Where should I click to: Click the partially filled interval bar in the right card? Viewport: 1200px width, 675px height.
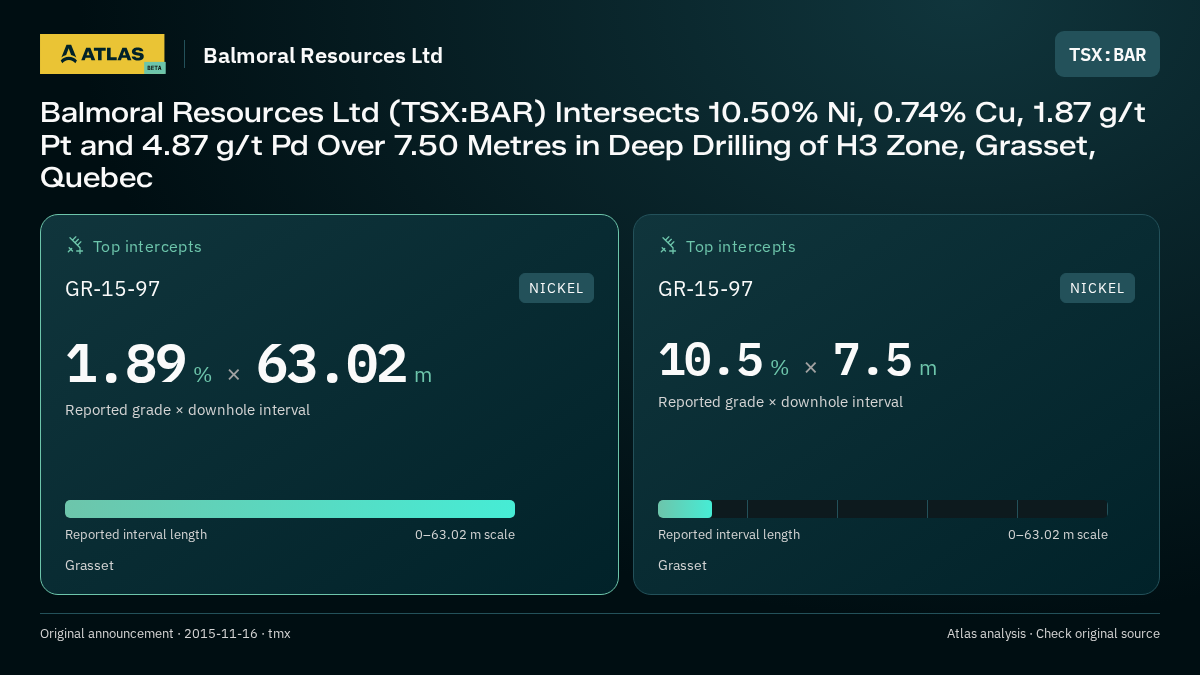coord(883,509)
